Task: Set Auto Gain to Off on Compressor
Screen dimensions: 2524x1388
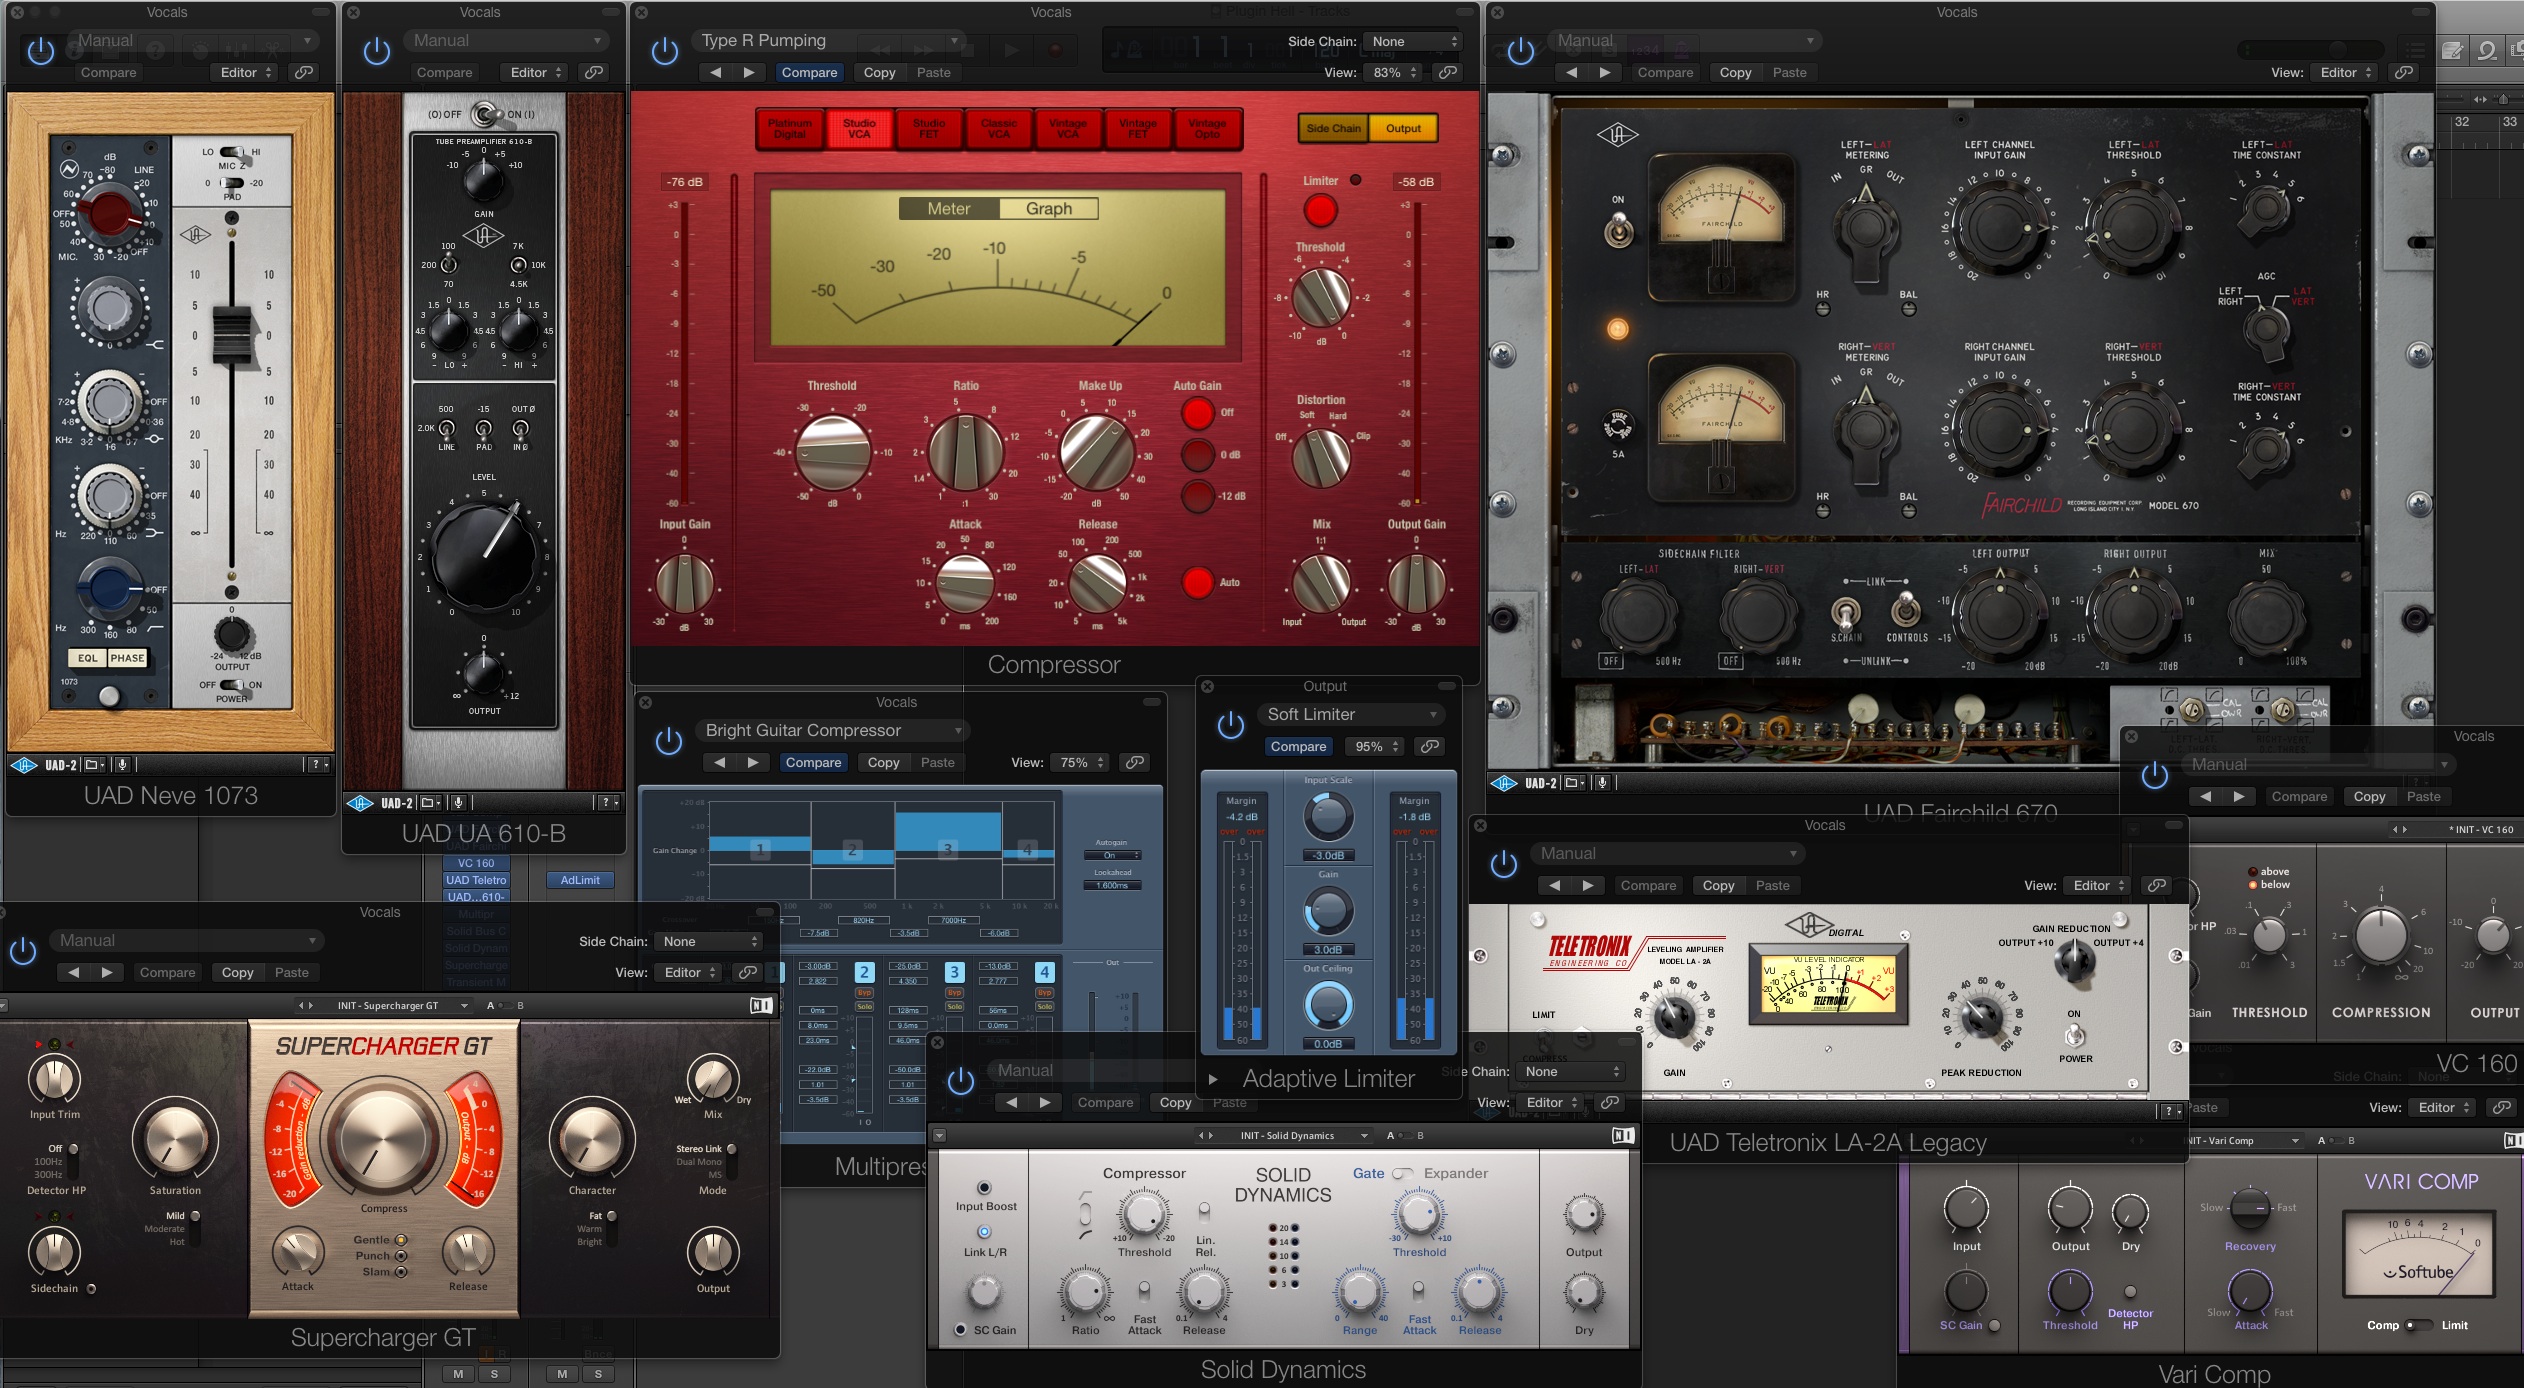Action: point(1197,413)
